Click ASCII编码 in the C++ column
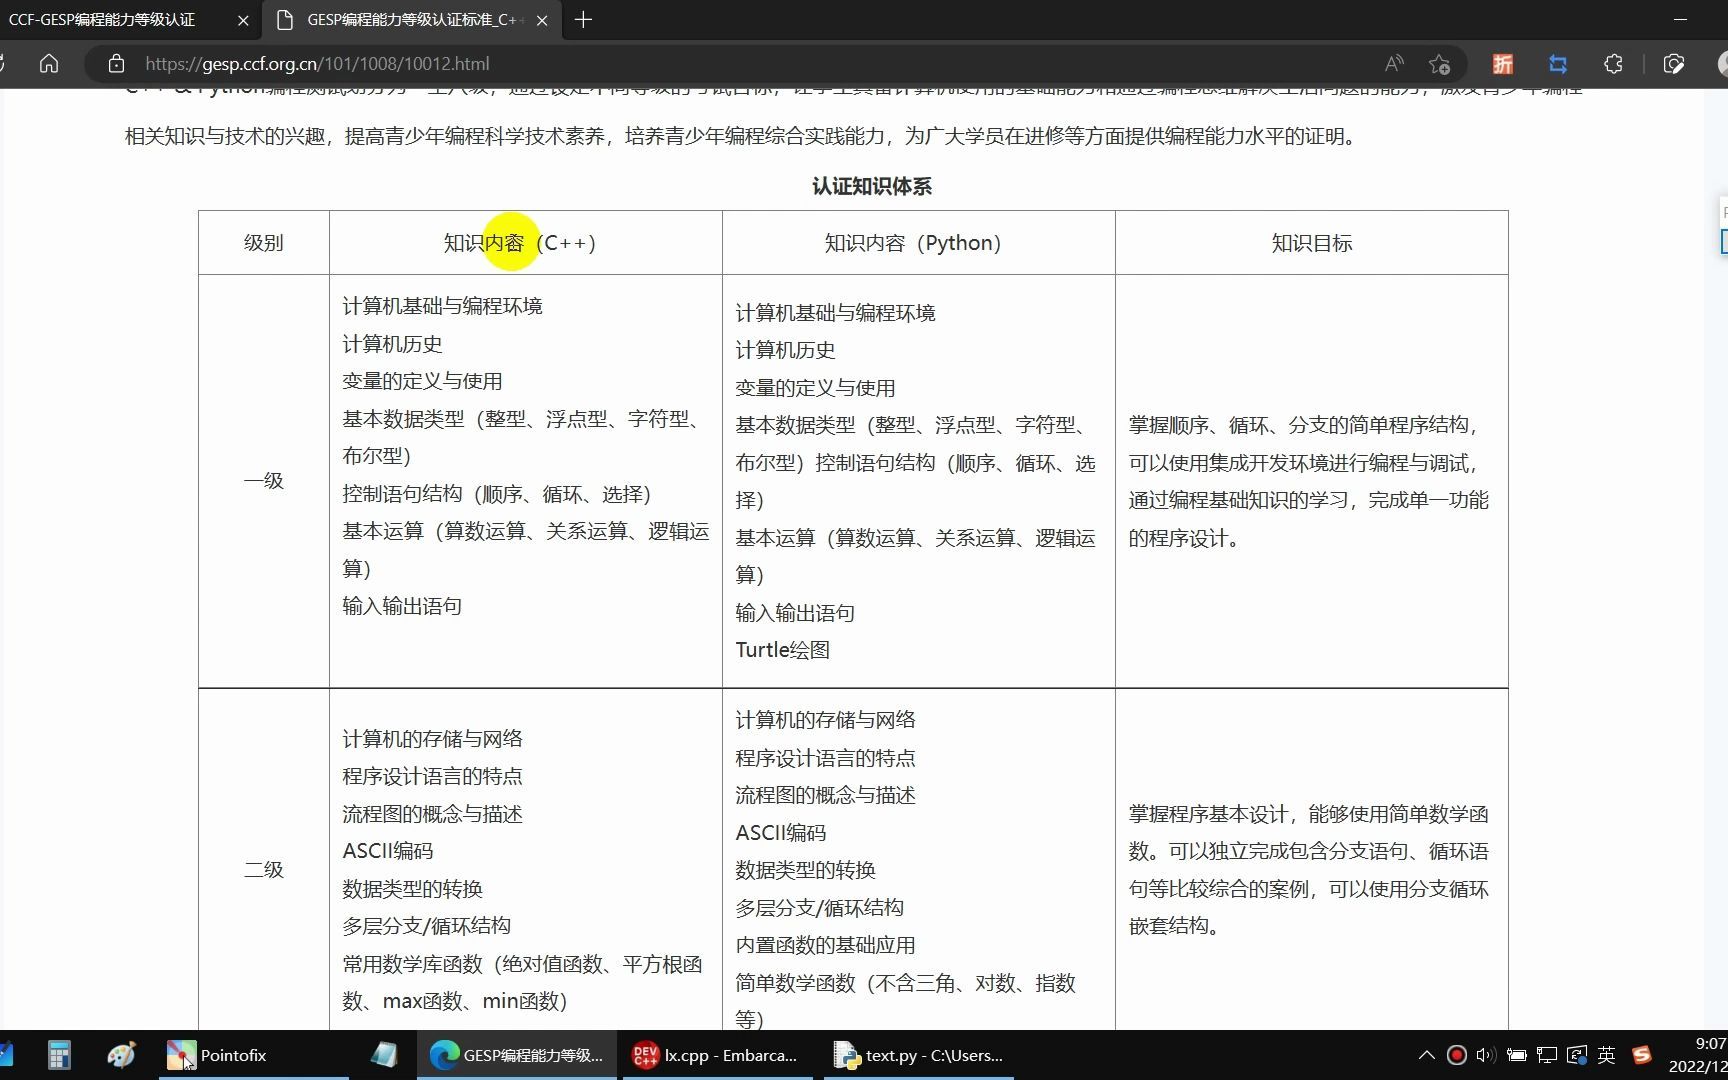The height and width of the screenshot is (1080, 1728). pyautogui.click(x=388, y=851)
